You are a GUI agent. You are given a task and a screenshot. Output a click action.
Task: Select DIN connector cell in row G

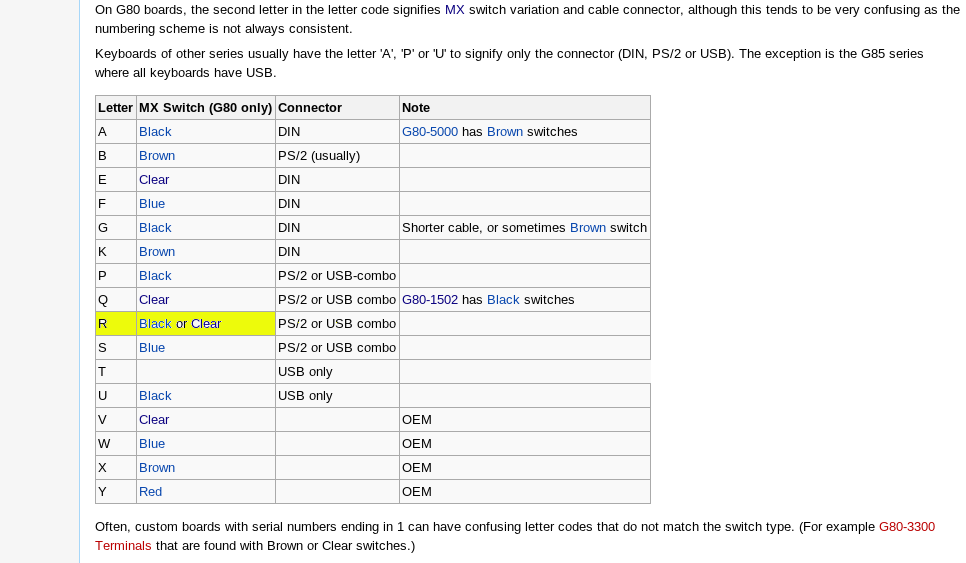click(338, 228)
